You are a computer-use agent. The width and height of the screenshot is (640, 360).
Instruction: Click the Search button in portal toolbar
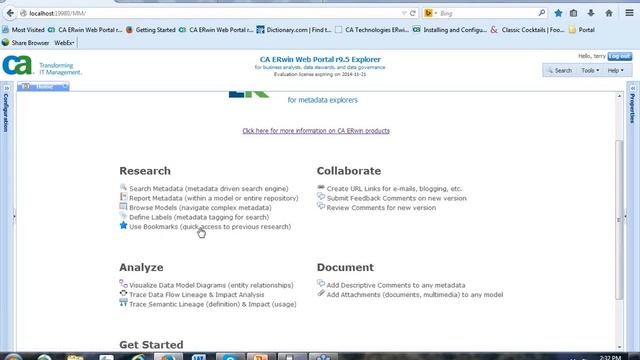point(559,70)
